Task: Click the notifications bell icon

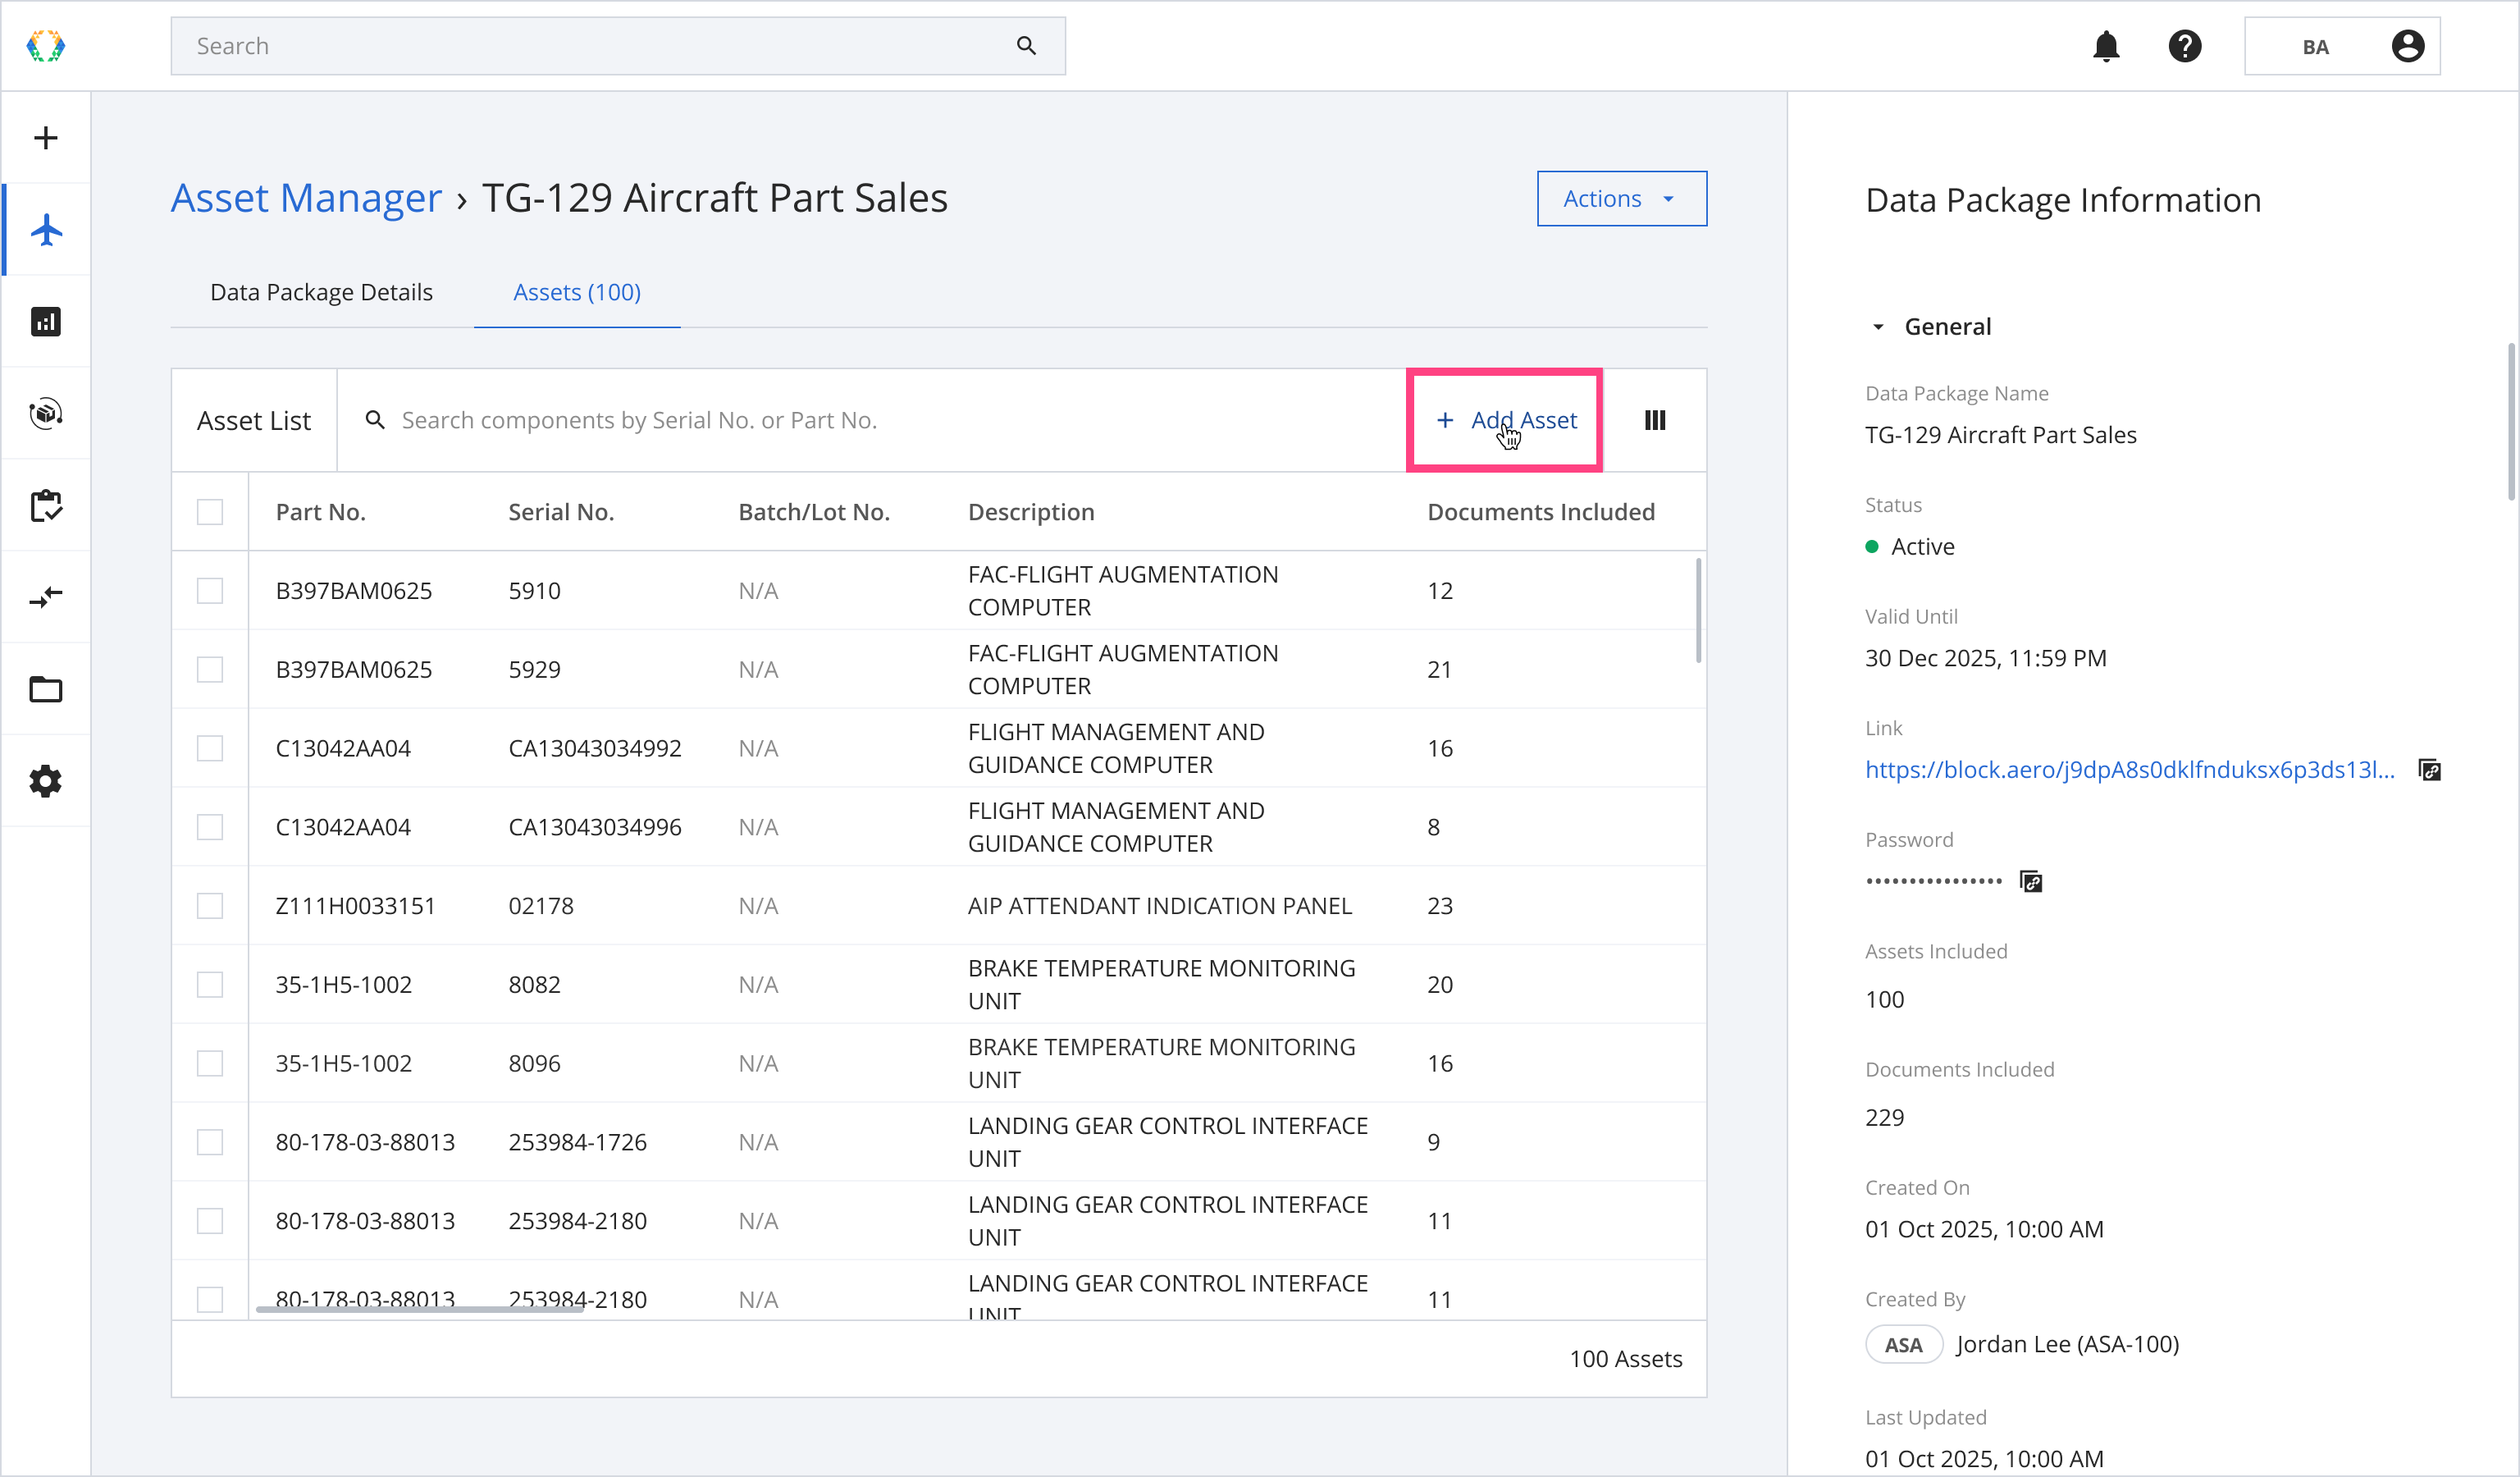Action: click(x=2106, y=46)
